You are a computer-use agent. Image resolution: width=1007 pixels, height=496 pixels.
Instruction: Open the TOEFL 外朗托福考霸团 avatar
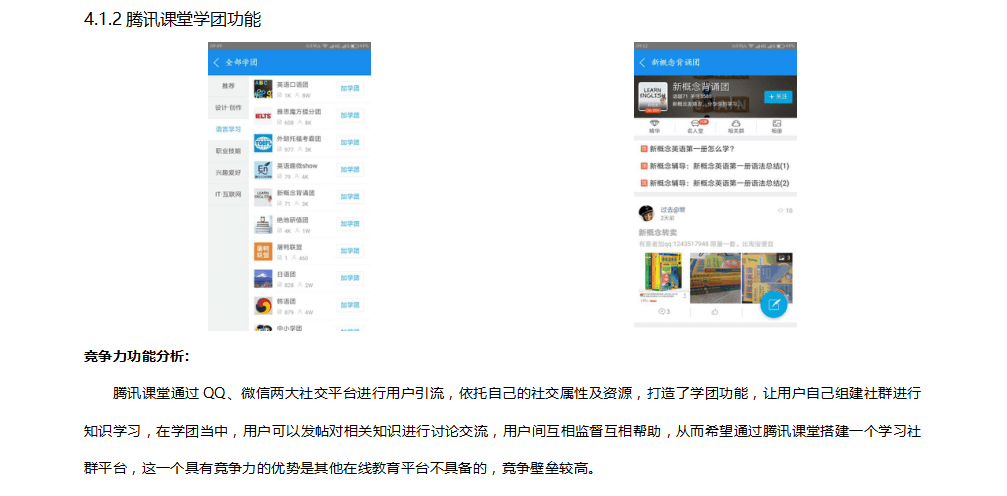click(263, 143)
